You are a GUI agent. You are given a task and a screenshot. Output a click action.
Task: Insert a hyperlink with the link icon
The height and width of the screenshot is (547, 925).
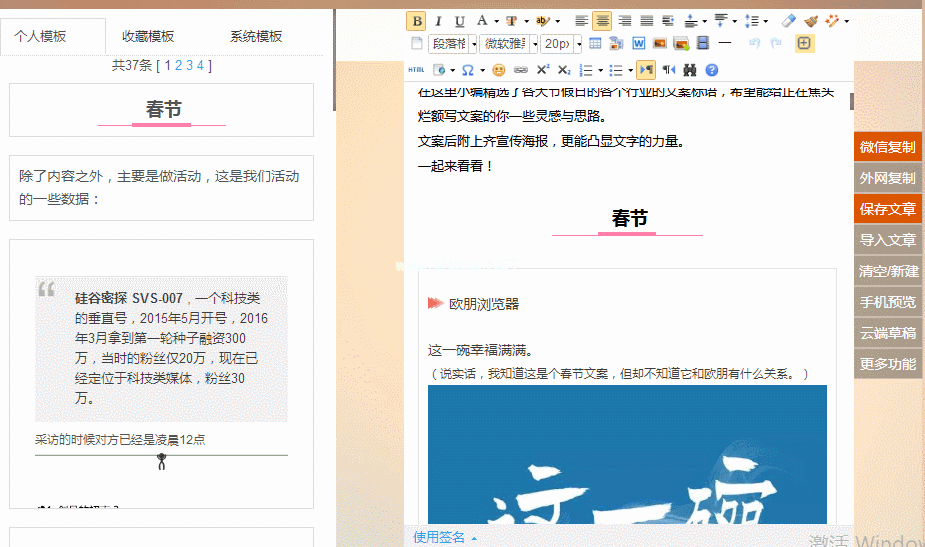pos(520,70)
